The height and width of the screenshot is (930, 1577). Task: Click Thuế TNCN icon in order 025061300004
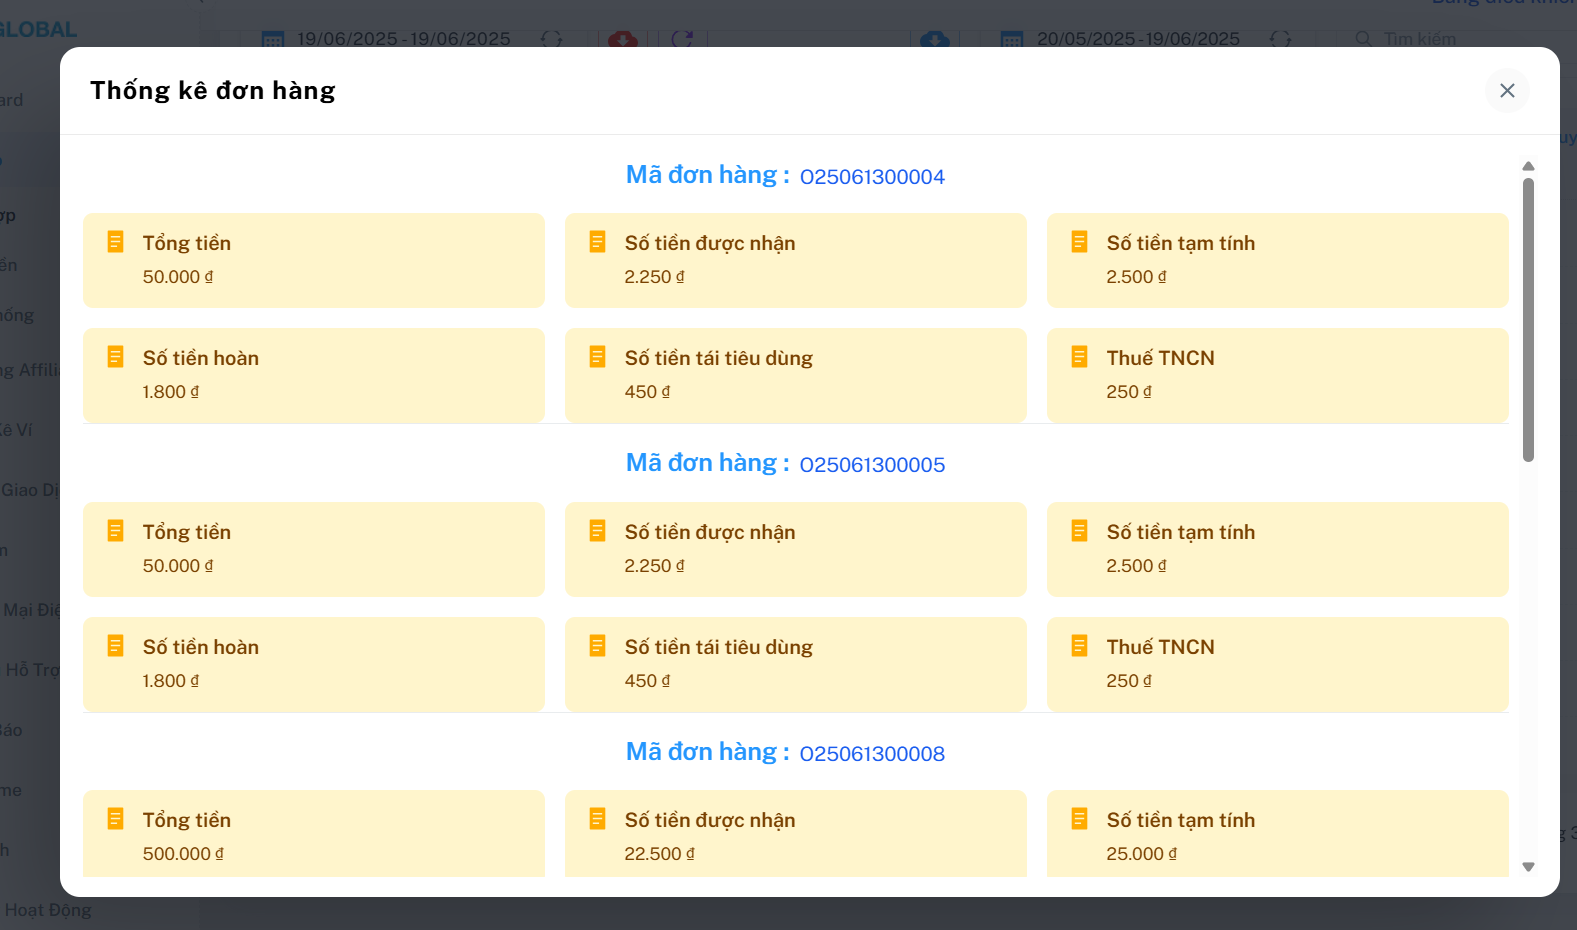[x=1080, y=357]
